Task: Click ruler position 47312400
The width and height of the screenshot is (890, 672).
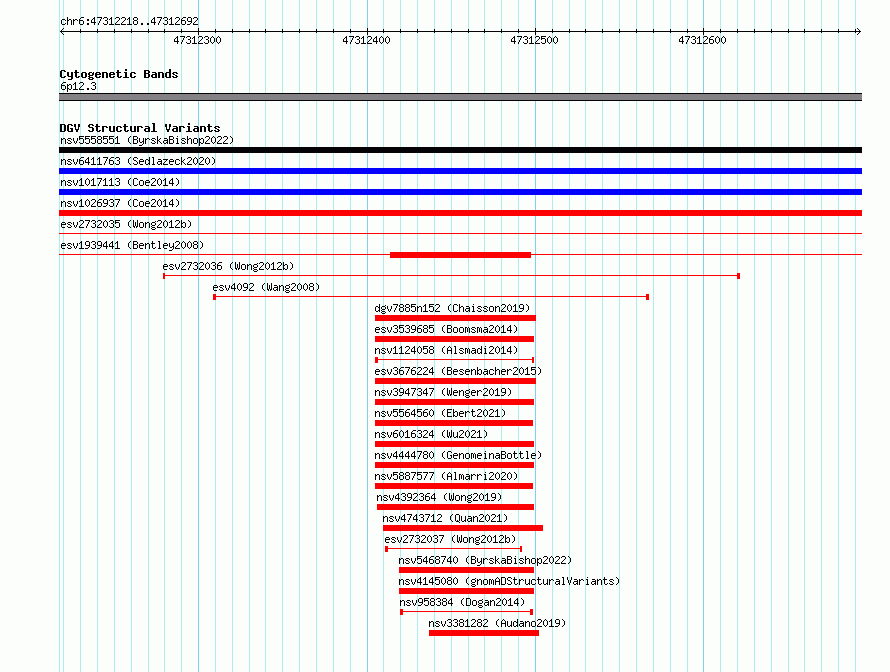Action: coord(366,40)
